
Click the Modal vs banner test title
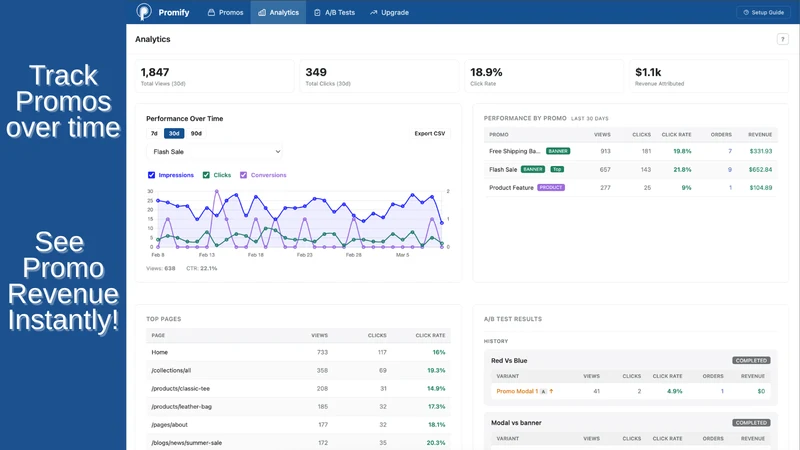(516, 422)
